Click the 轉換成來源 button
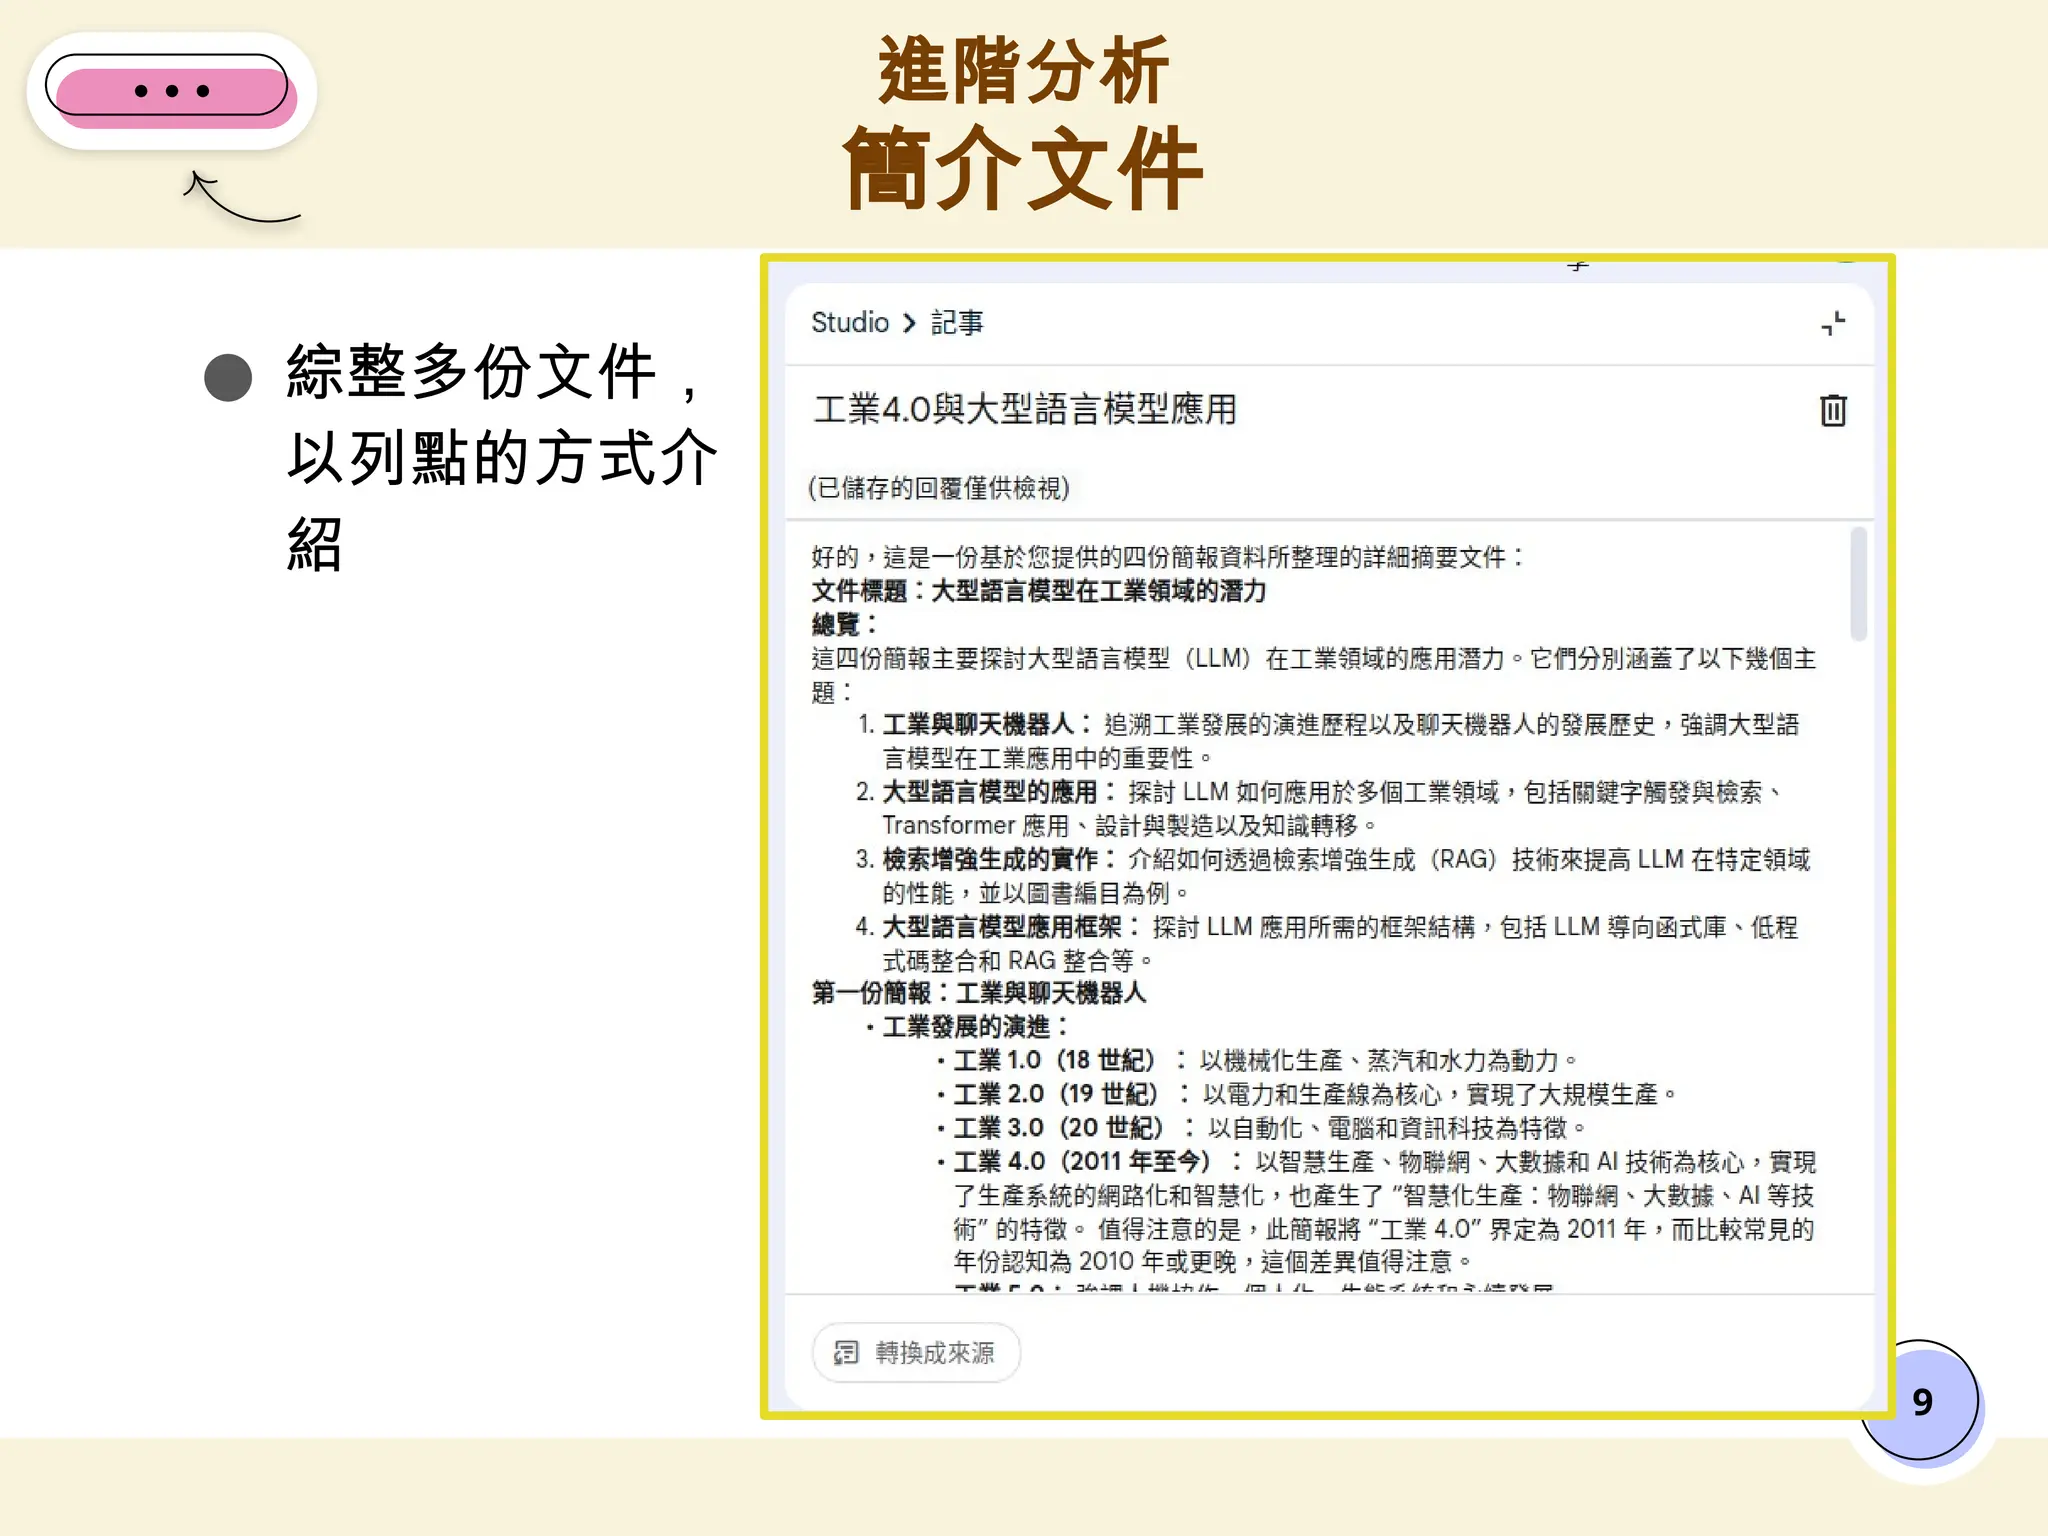2048x1536 pixels. click(x=916, y=1352)
